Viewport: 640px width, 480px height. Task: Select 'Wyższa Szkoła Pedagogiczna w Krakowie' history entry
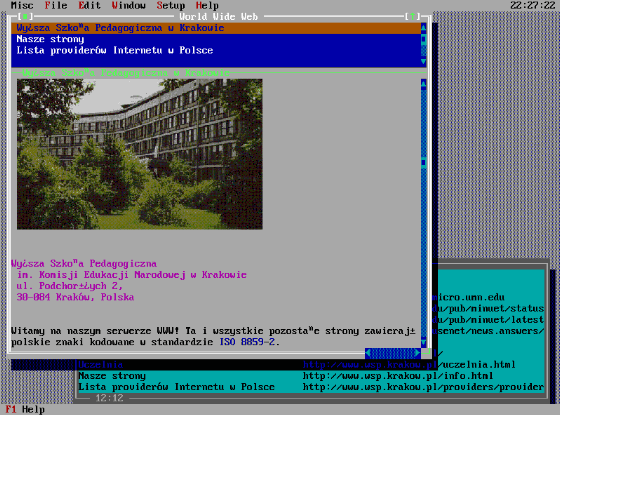pyautogui.click(x=216, y=28)
